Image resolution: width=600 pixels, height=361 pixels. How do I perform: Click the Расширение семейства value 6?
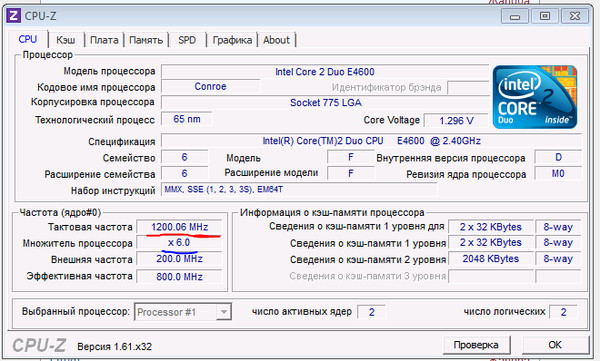pos(184,173)
